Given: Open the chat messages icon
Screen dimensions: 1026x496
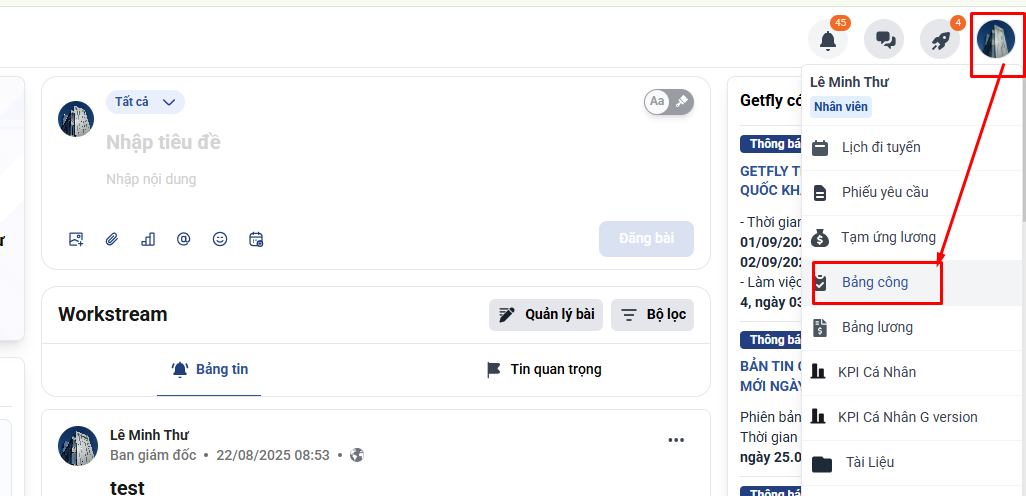Looking at the screenshot, I should [x=884, y=40].
